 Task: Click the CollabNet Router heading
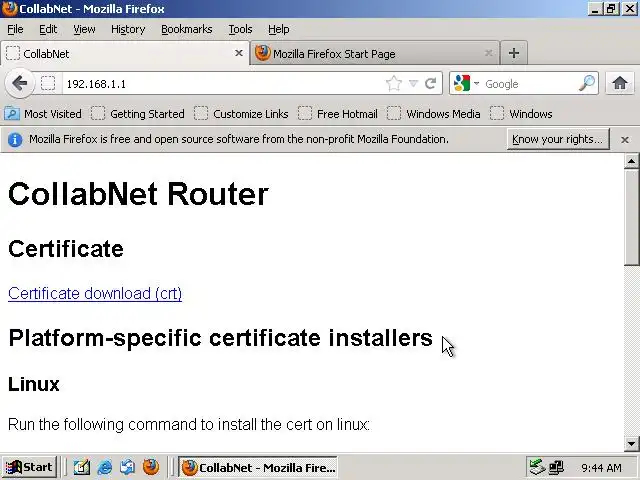pos(138,194)
